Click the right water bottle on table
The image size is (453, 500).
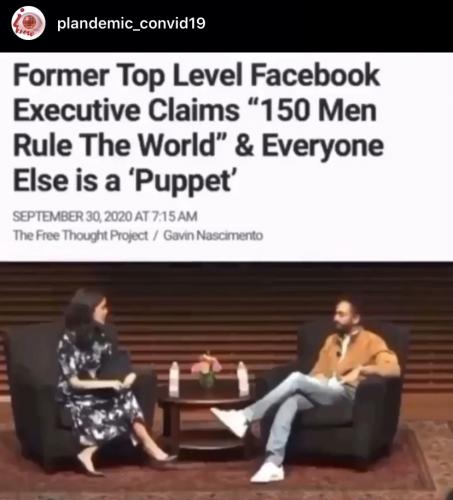(243, 379)
